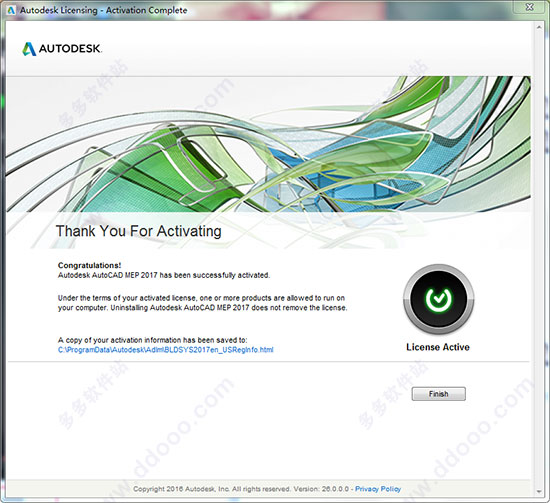Click the 'Under the terms of your activated license' text
550x503 pixels.
tap(202, 303)
